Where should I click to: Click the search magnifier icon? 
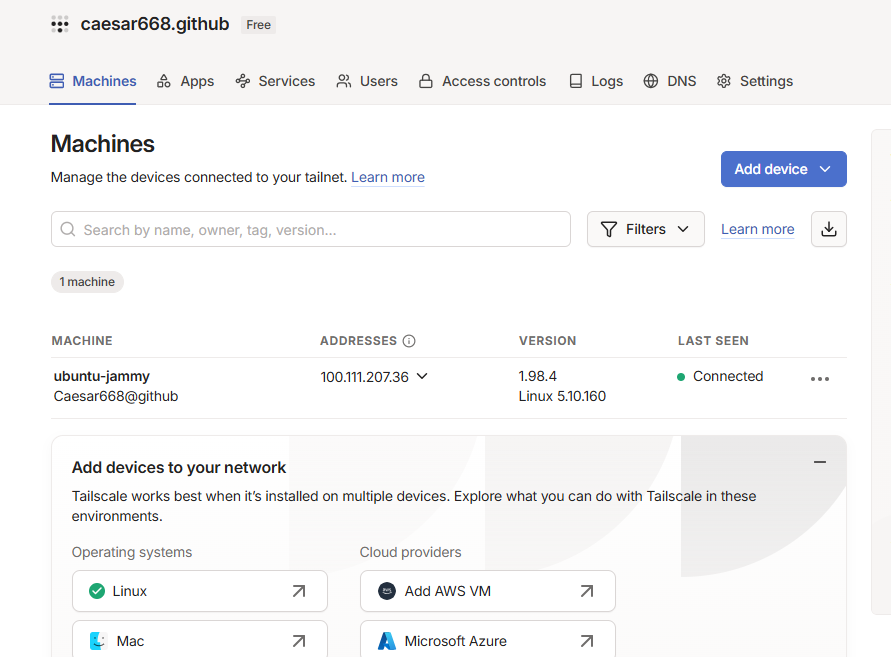68,229
